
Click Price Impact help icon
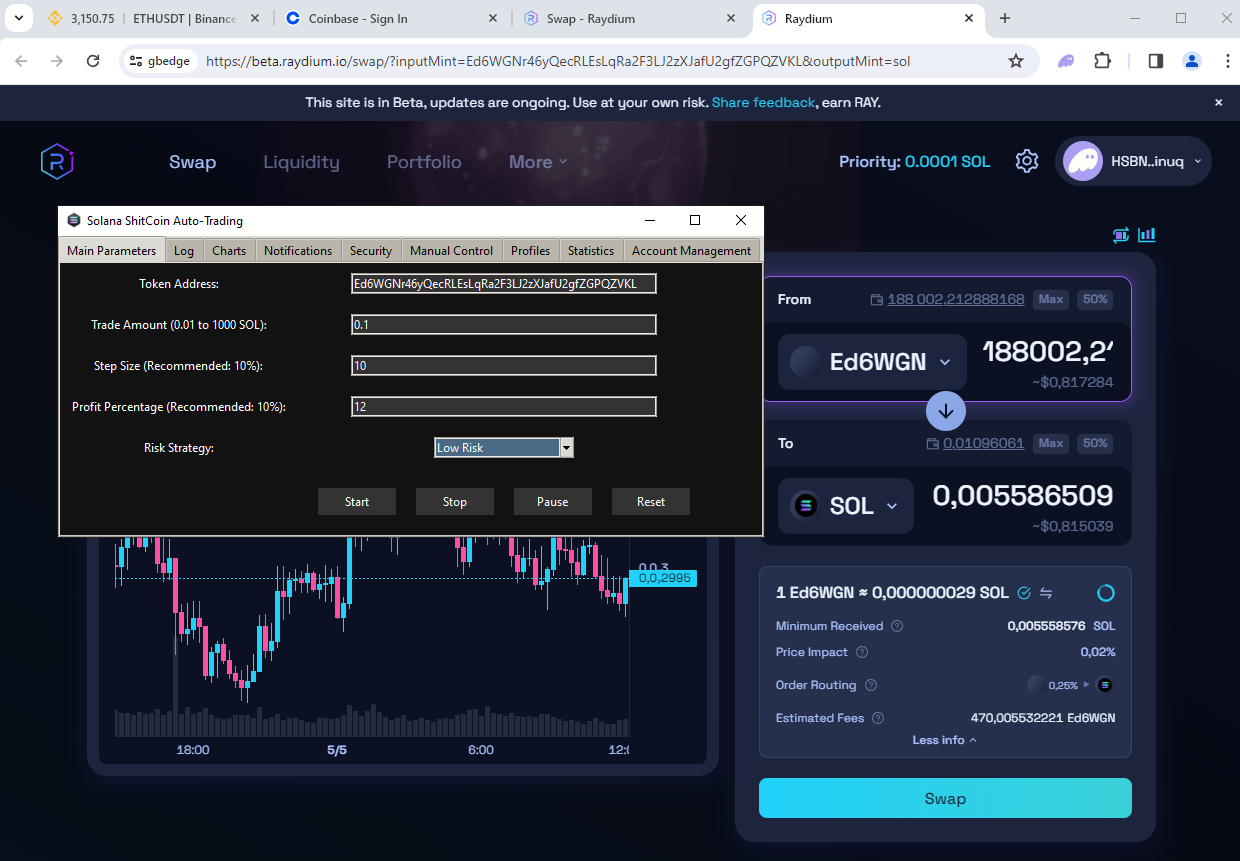pyautogui.click(x=862, y=652)
